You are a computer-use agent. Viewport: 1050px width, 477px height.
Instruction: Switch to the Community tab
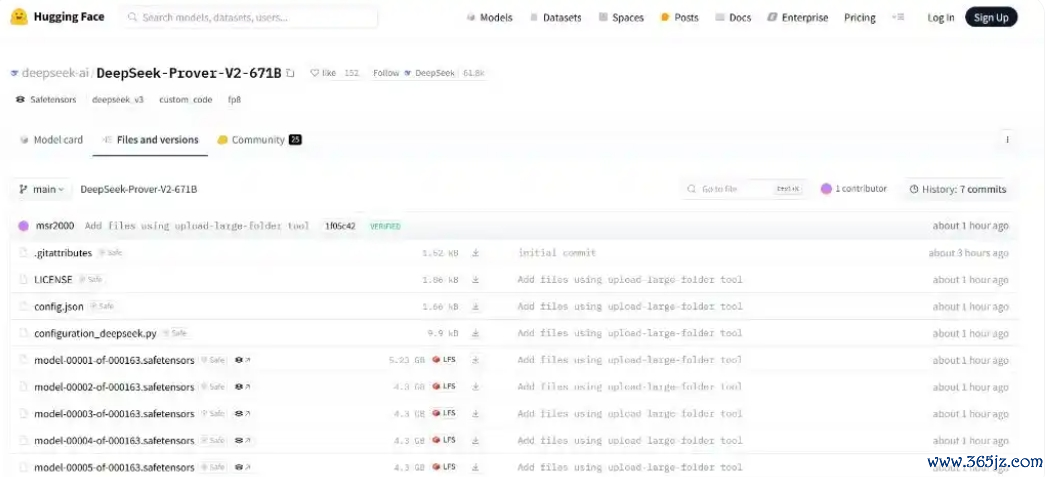click(259, 140)
